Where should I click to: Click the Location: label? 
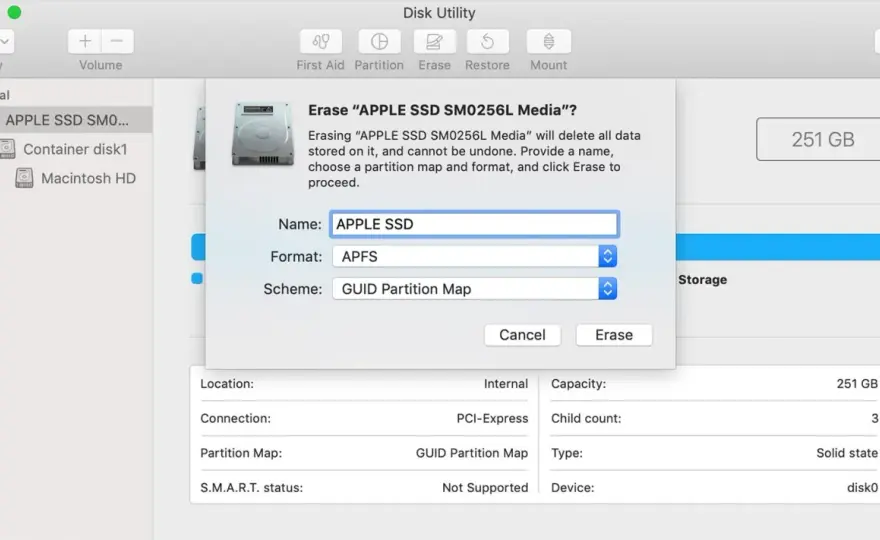(227, 384)
